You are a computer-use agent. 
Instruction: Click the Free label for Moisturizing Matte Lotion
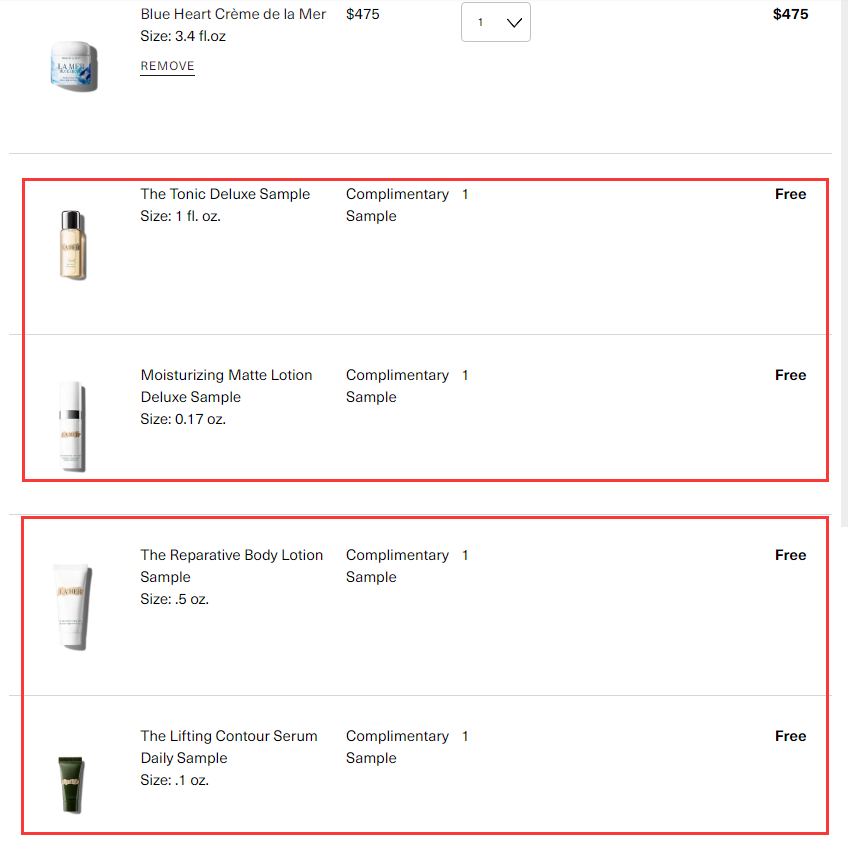click(x=790, y=375)
